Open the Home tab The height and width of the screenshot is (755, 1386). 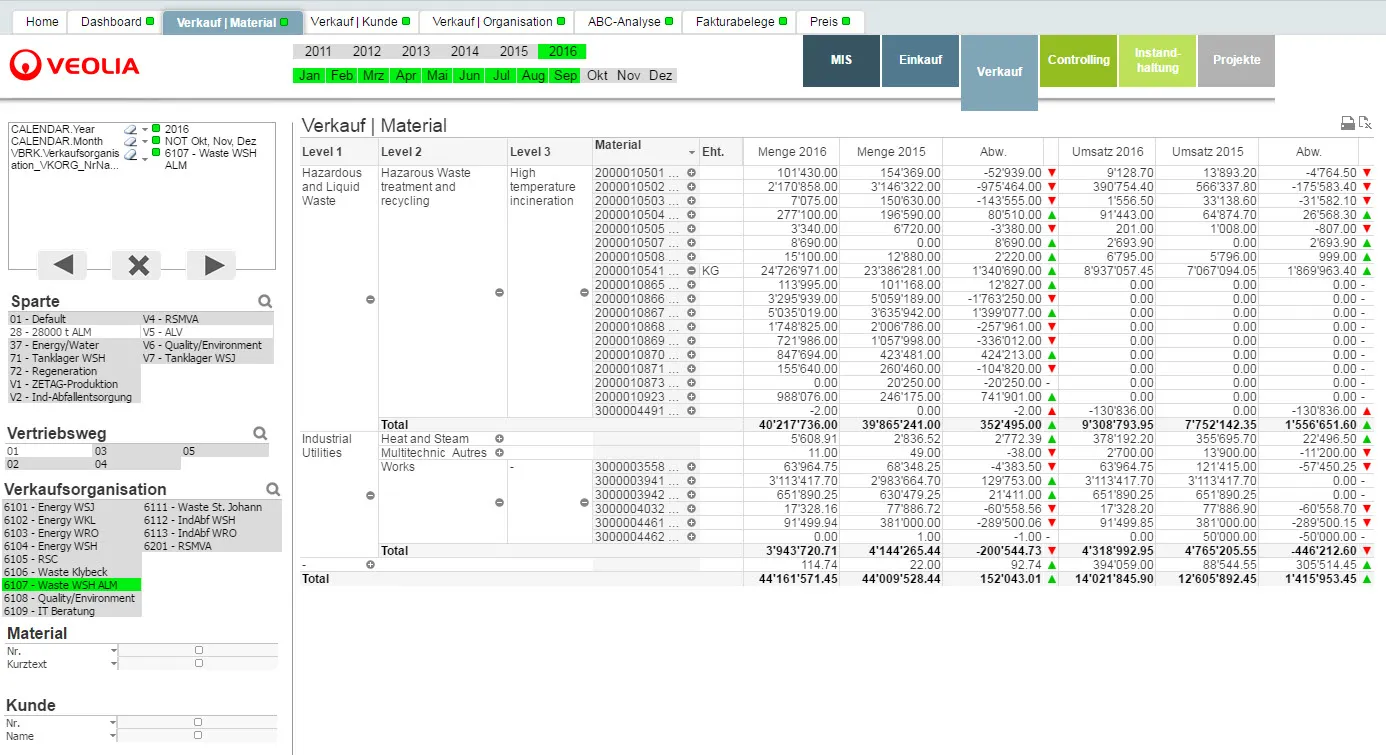42,22
